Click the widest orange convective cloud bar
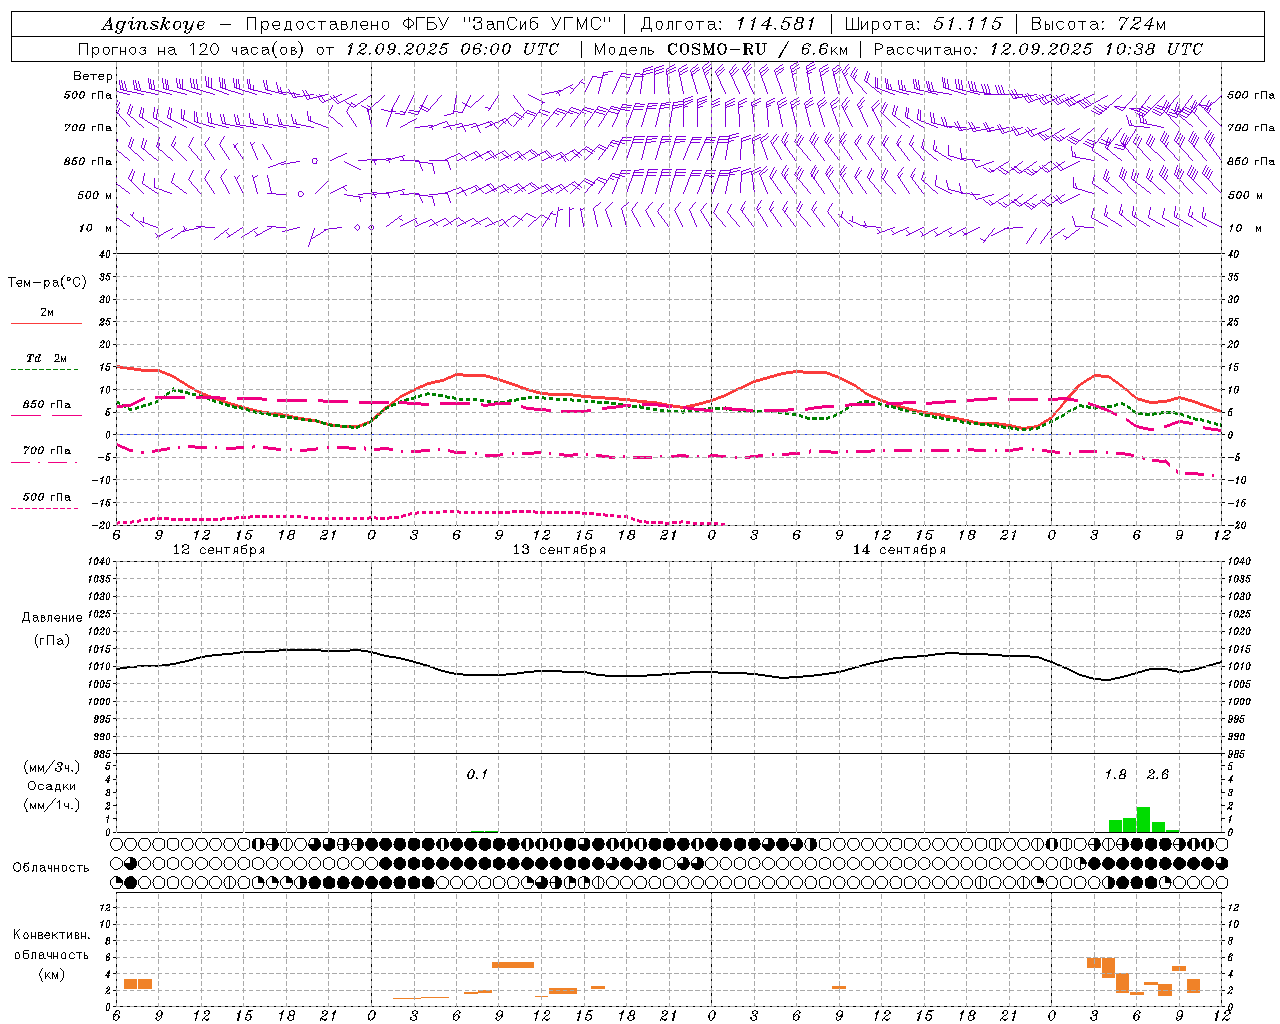 pyautogui.click(x=513, y=965)
